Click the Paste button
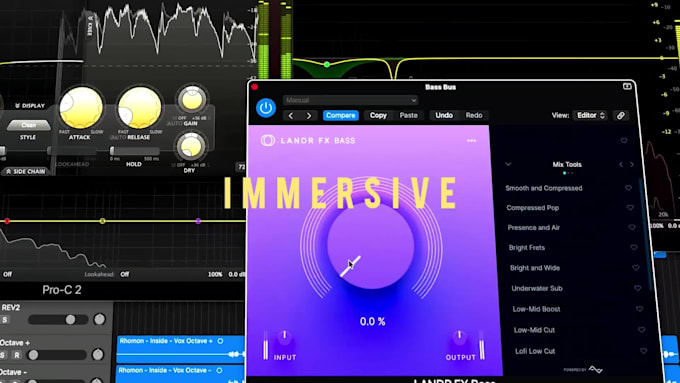Viewport: 680px width, 383px height. tap(409, 115)
